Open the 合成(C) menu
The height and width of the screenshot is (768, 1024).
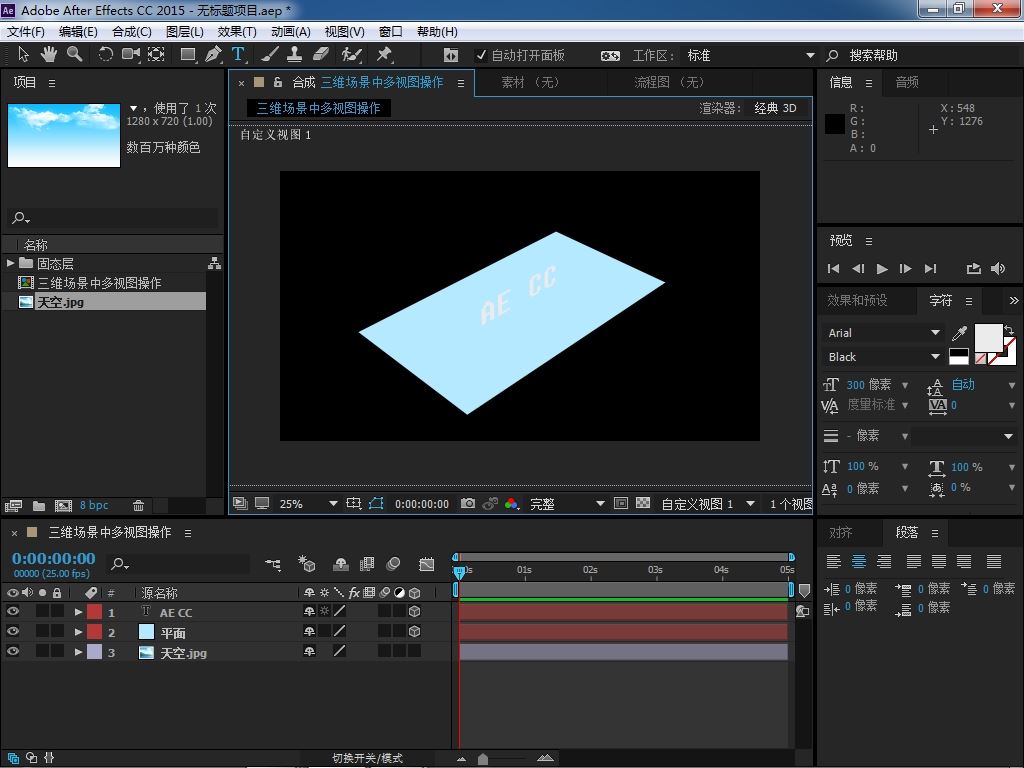pos(131,32)
